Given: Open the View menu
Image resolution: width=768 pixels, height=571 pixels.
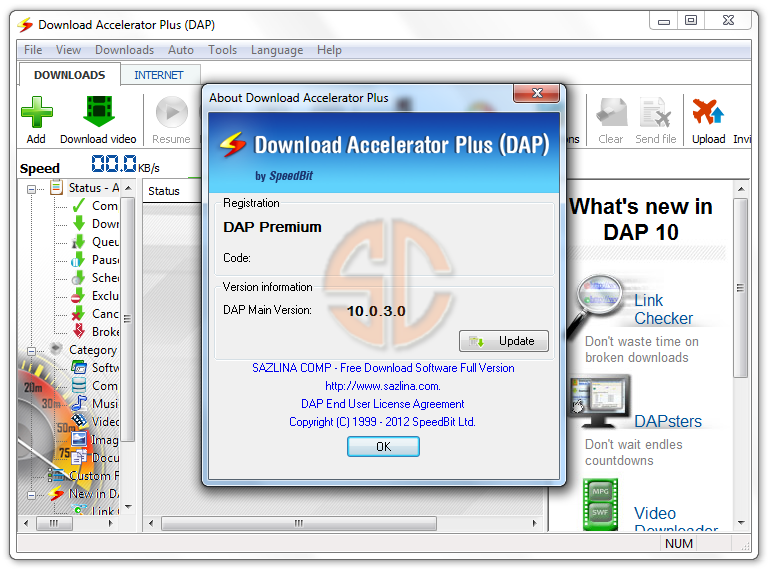Looking at the screenshot, I should pyautogui.click(x=68, y=50).
